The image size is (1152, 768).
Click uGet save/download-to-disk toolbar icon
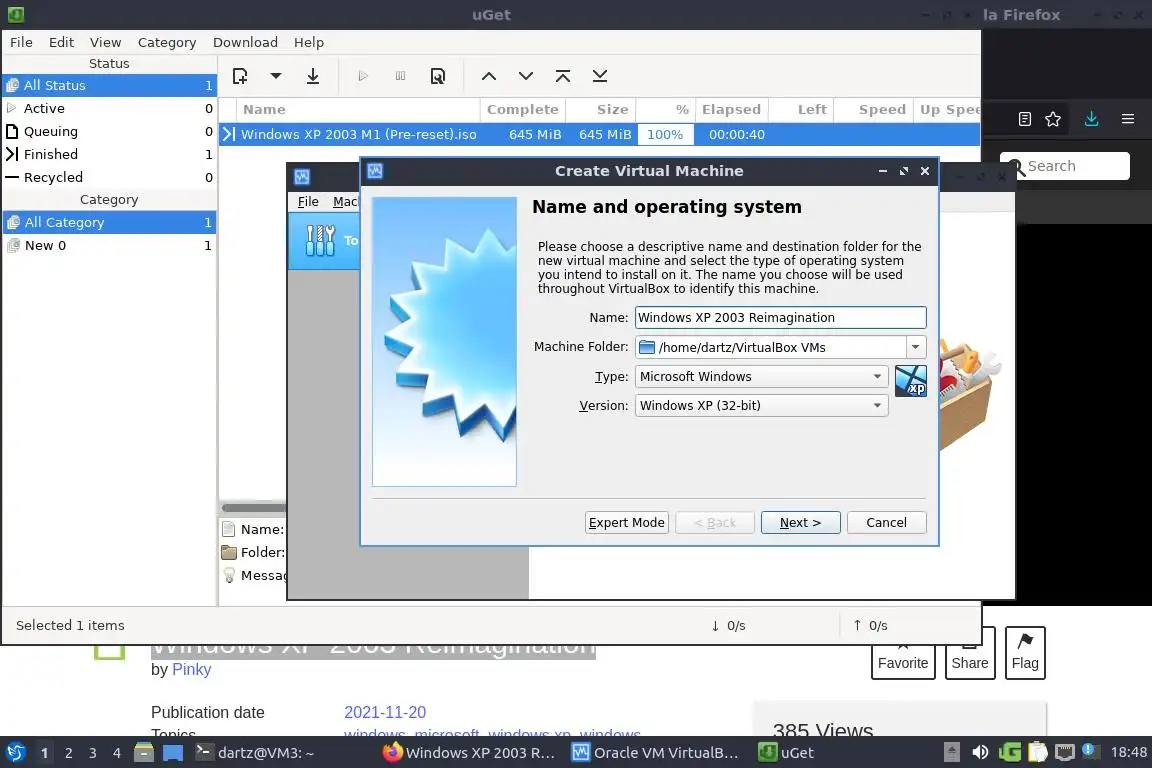click(313, 76)
